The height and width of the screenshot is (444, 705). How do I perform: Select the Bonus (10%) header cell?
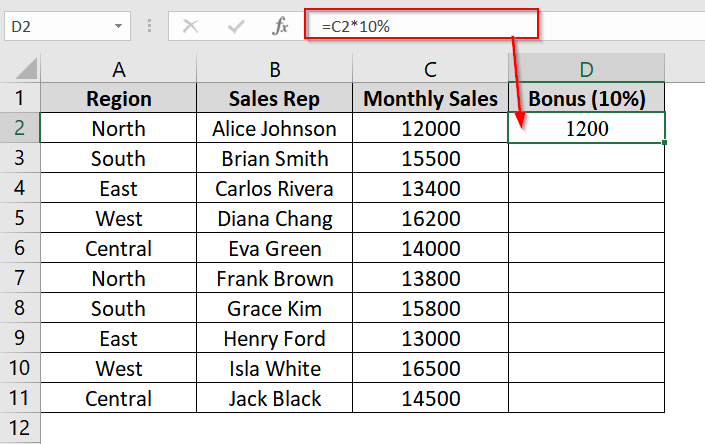coord(586,98)
